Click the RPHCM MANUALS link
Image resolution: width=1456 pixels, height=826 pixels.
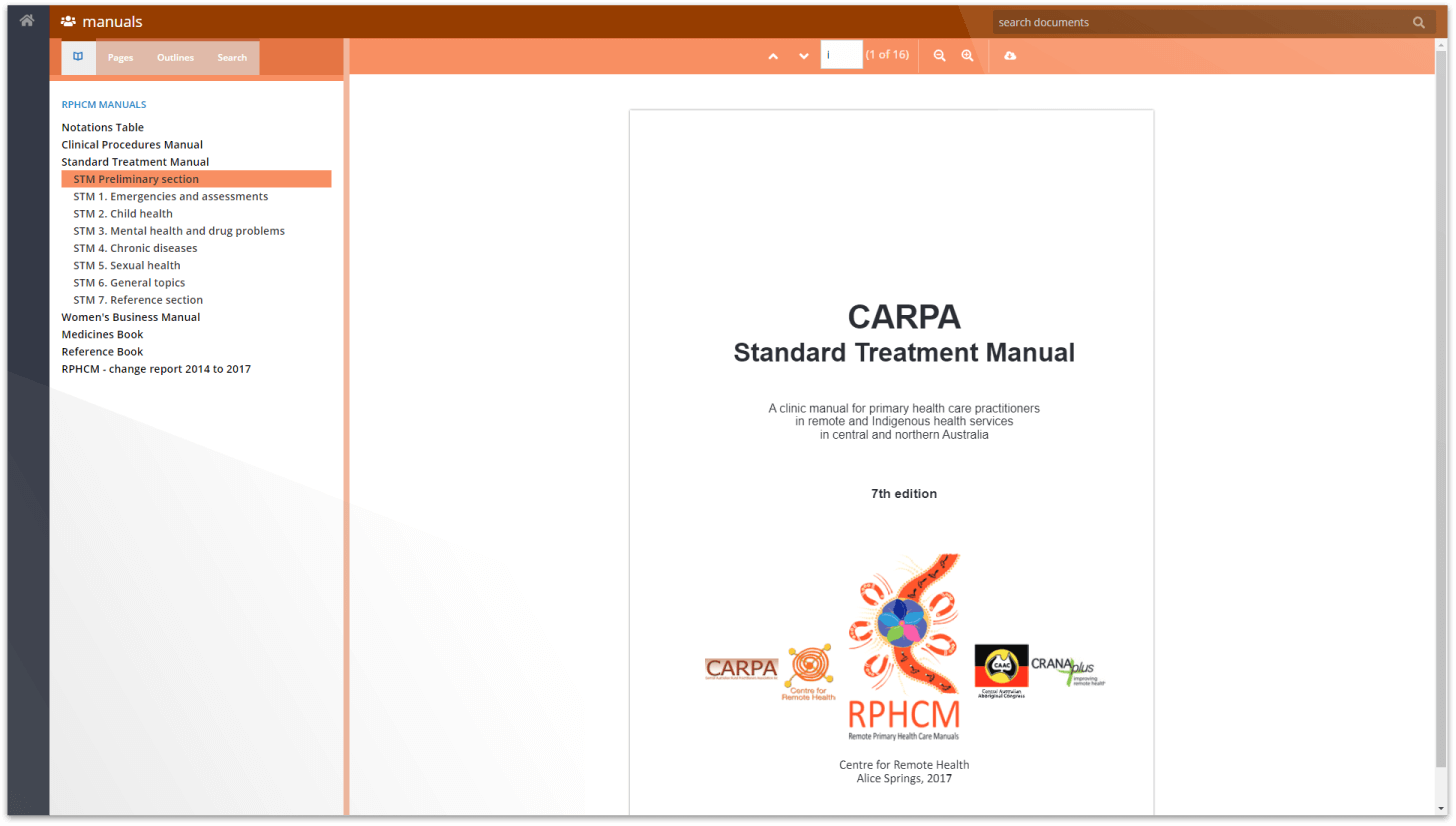(x=104, y=104)
